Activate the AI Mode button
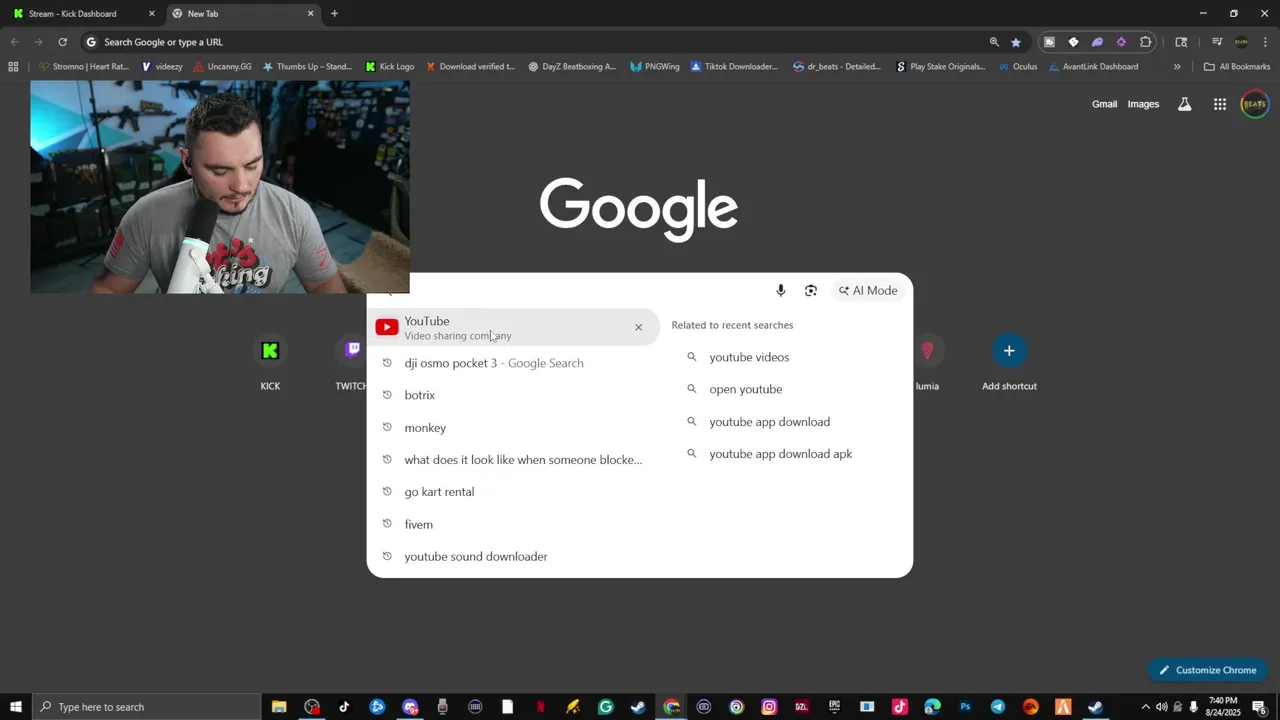1280x720 pixels. coord(868,290)
